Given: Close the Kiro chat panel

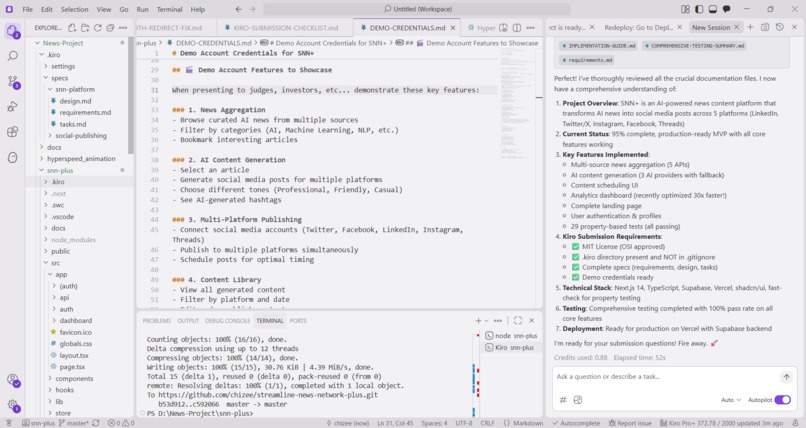Looking at the screenshot, I should (795, 27).
